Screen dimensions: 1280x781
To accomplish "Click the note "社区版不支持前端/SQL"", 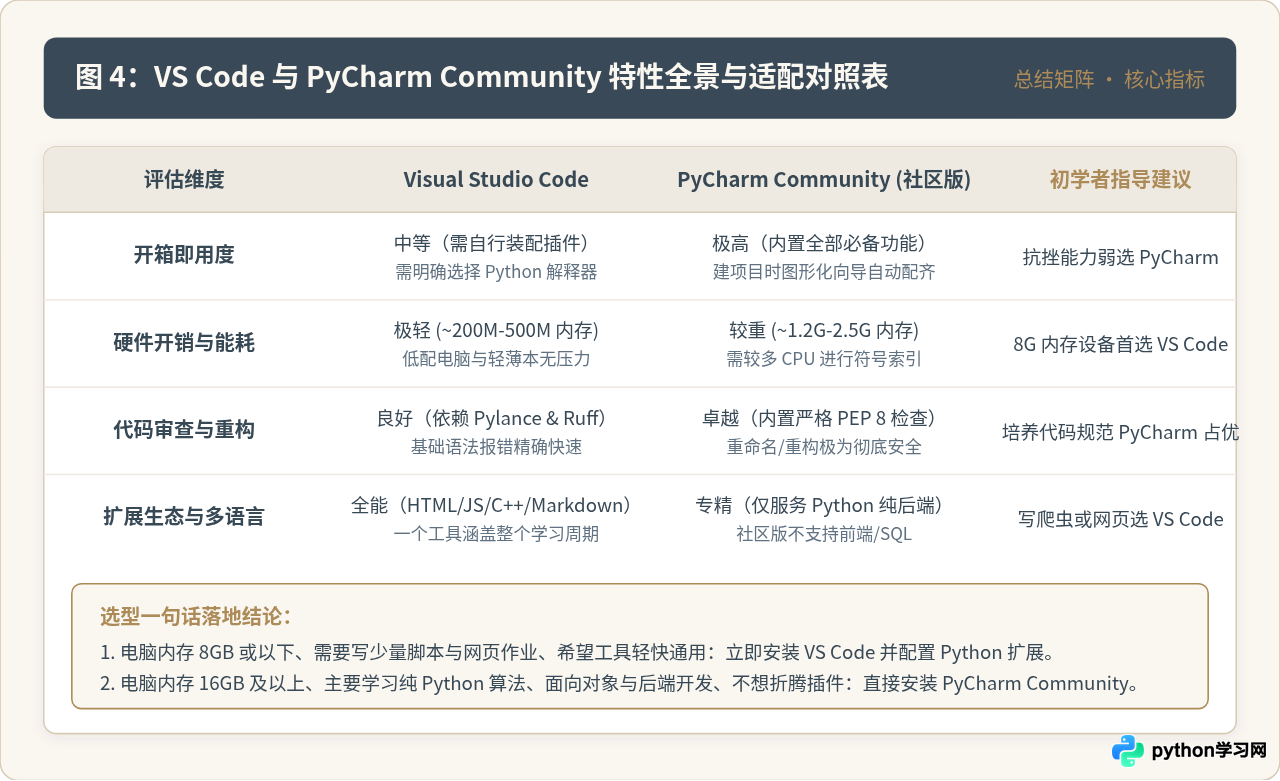I will tap(824, 534).
